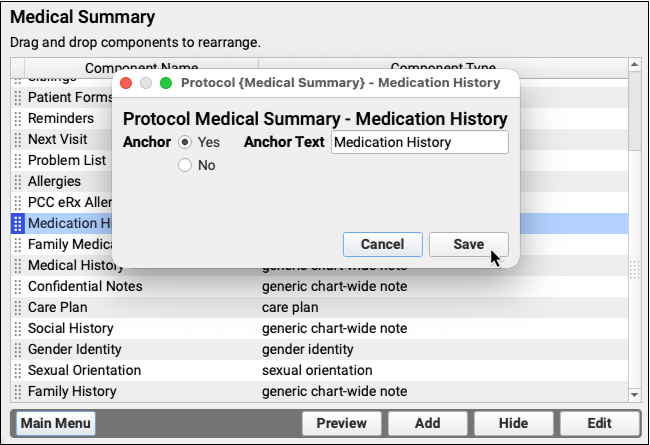Click drag handle next to Next Visit

click(18, 140)
